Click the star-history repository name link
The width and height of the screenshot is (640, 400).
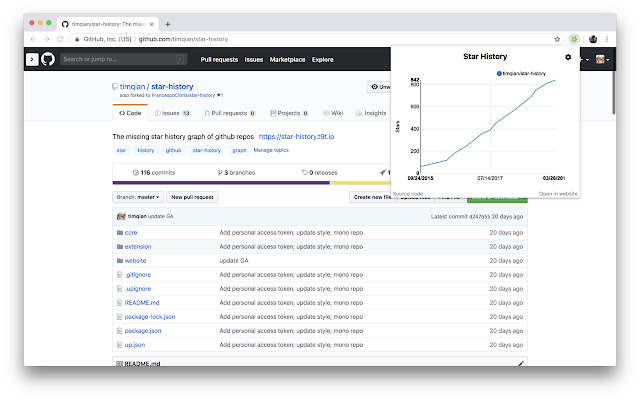(x=172, y=87)
